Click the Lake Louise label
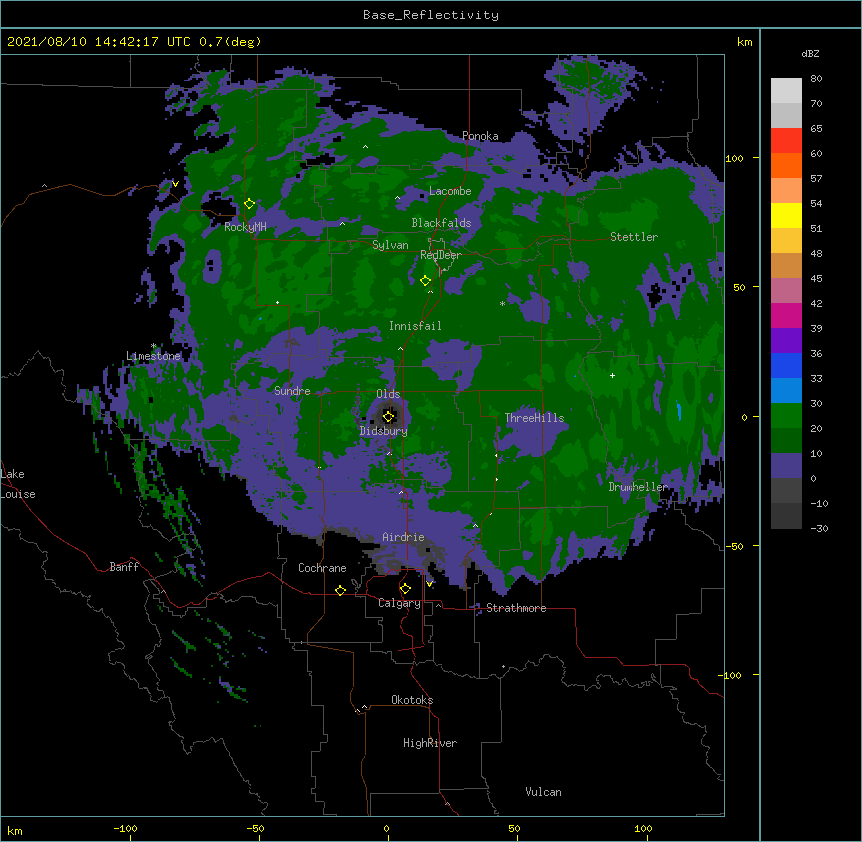This screenshot has width=862, height=842. [18, 484]
